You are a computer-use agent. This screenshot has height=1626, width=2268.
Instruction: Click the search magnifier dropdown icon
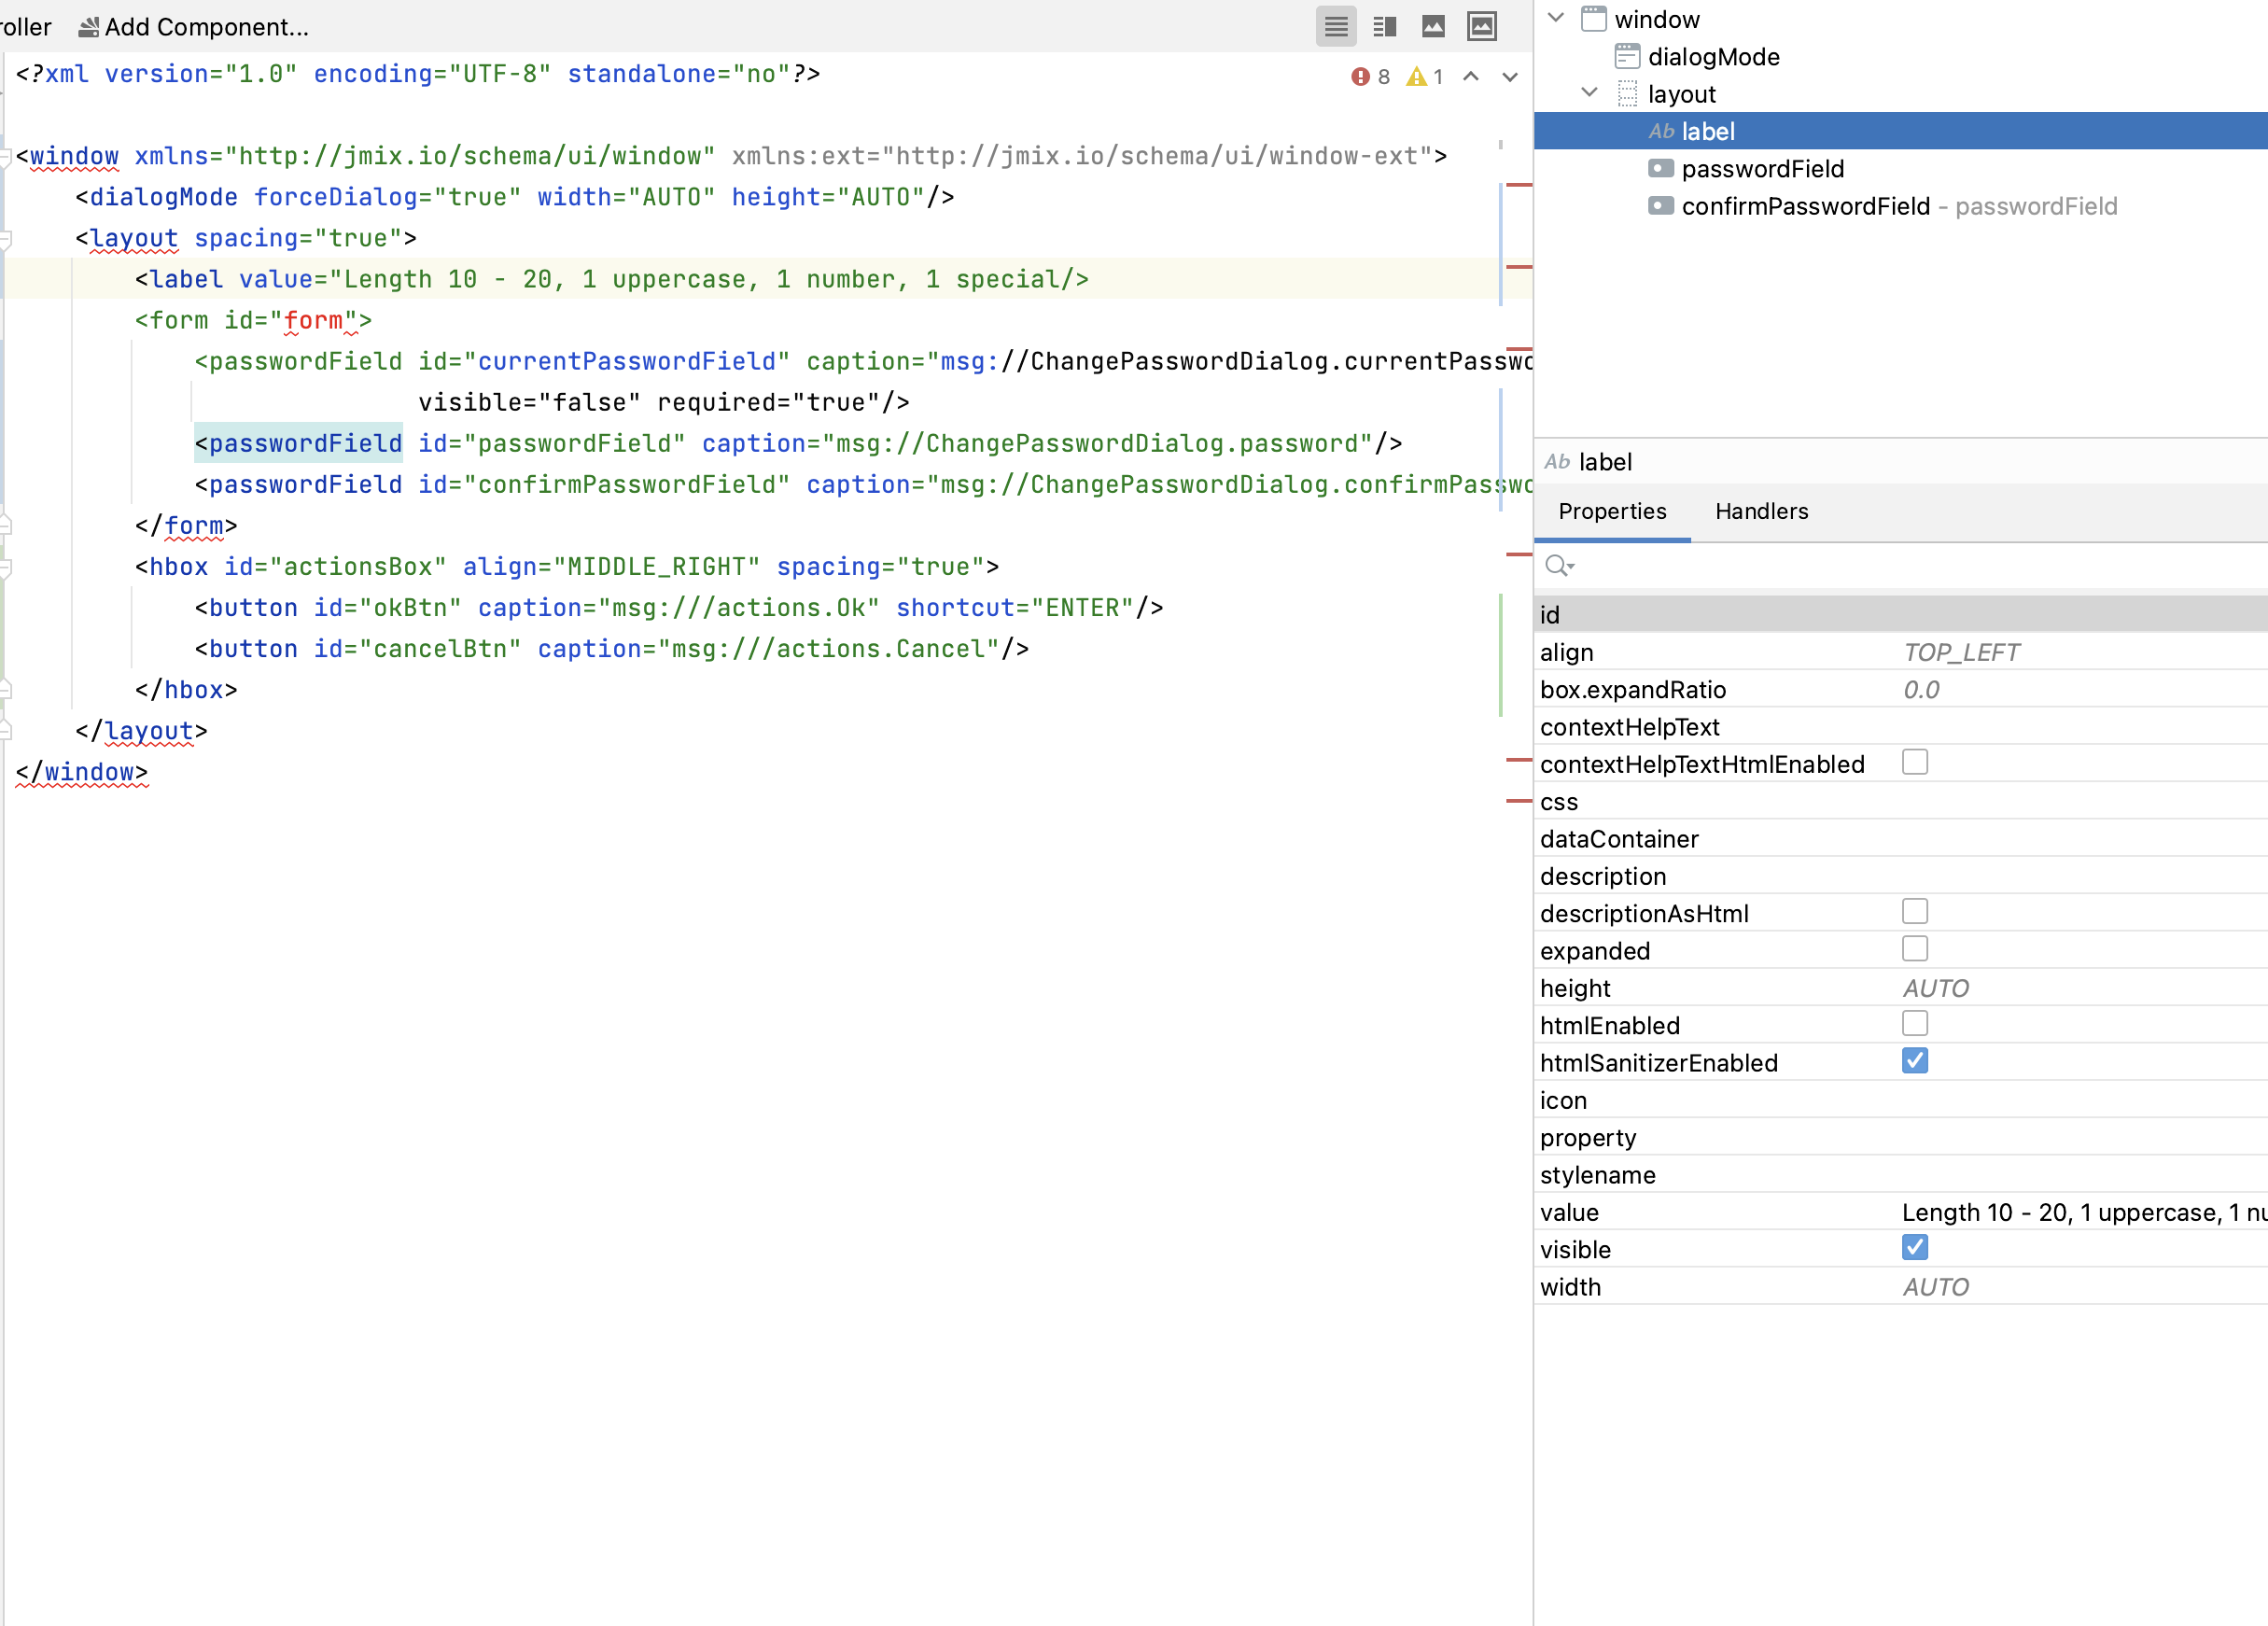1559,566
